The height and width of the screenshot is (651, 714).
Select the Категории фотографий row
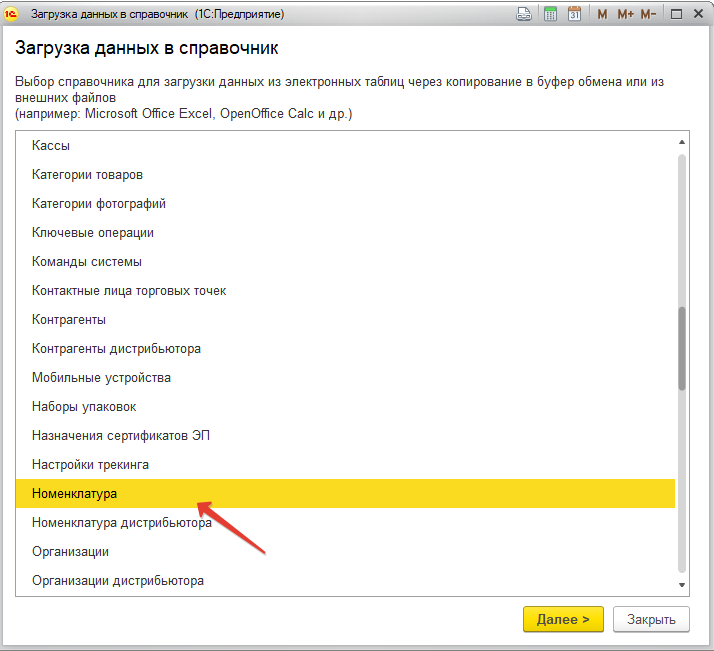[x=345, y=203]
